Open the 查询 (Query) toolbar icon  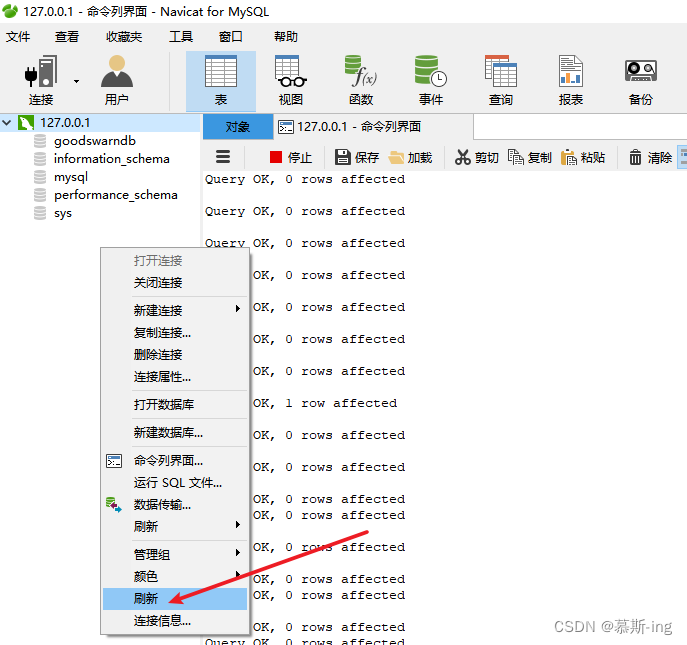(x=501, y=81)
